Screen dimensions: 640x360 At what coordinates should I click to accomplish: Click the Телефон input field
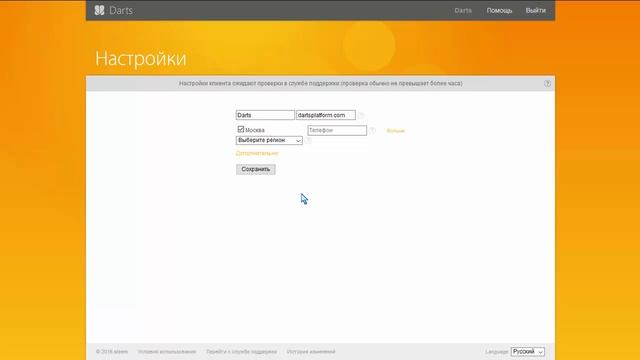click(337, 130)
